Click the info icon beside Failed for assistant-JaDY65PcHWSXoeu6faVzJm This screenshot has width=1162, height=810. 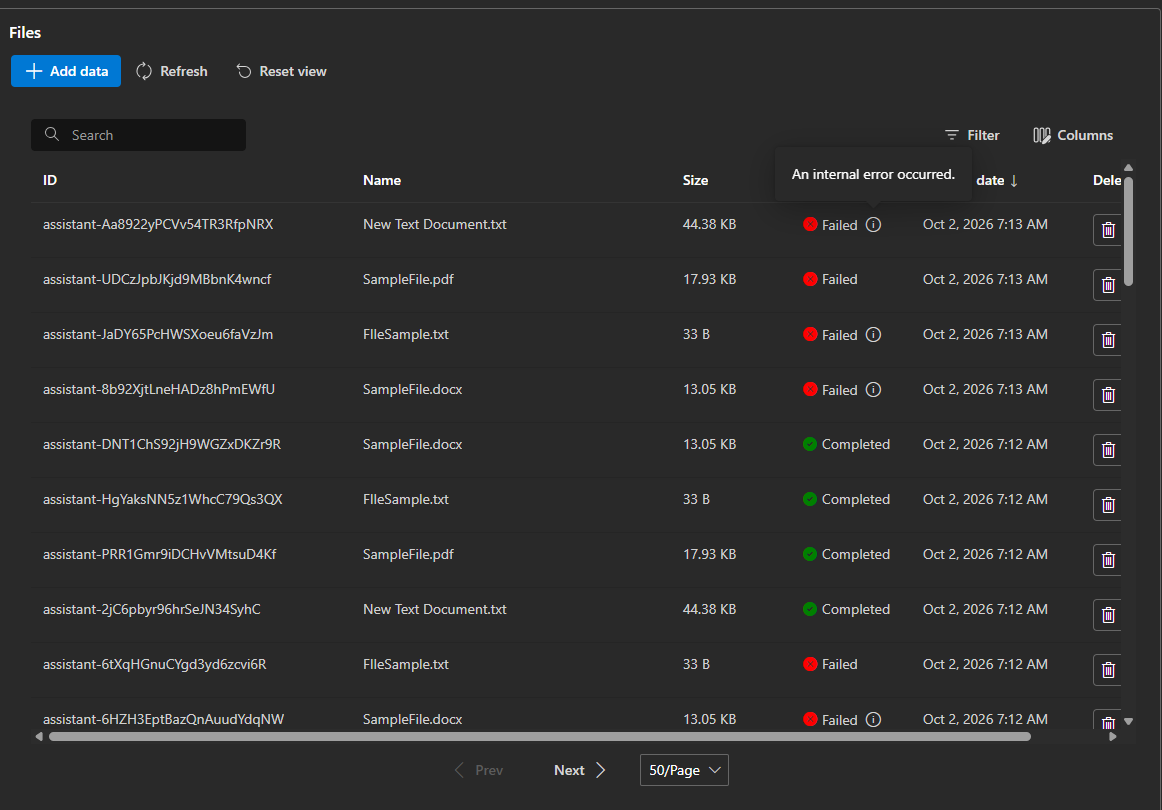[874, 335]
